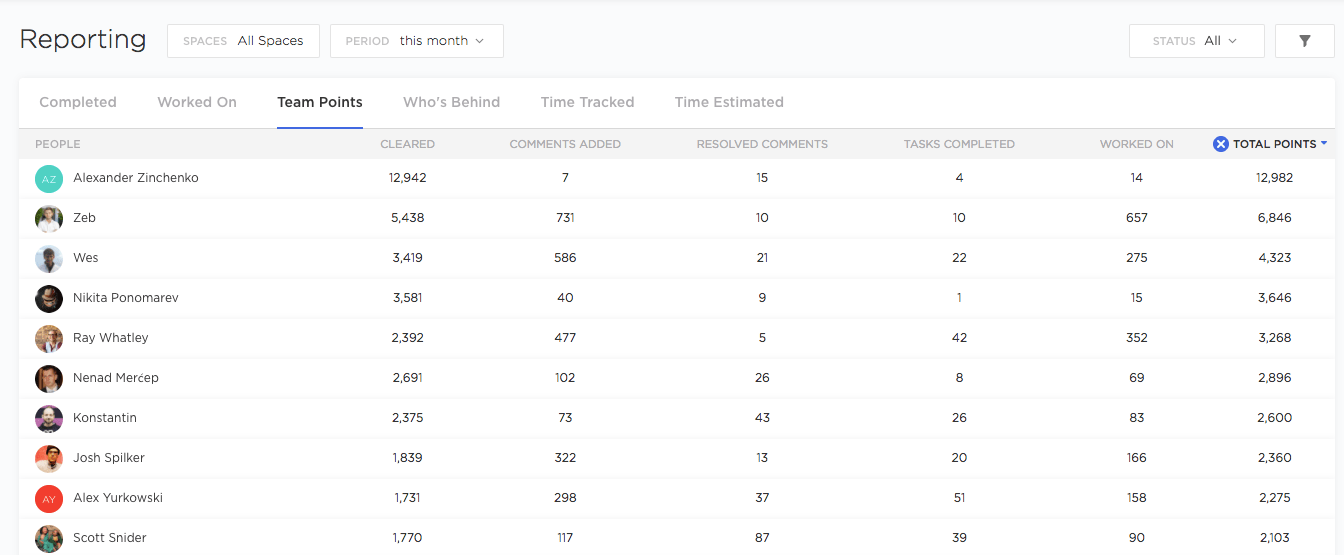The height and width of the screenshot is (555, 1344).
Task: Click the Spaces All Spaces button
Action: [x=243, y=41]
